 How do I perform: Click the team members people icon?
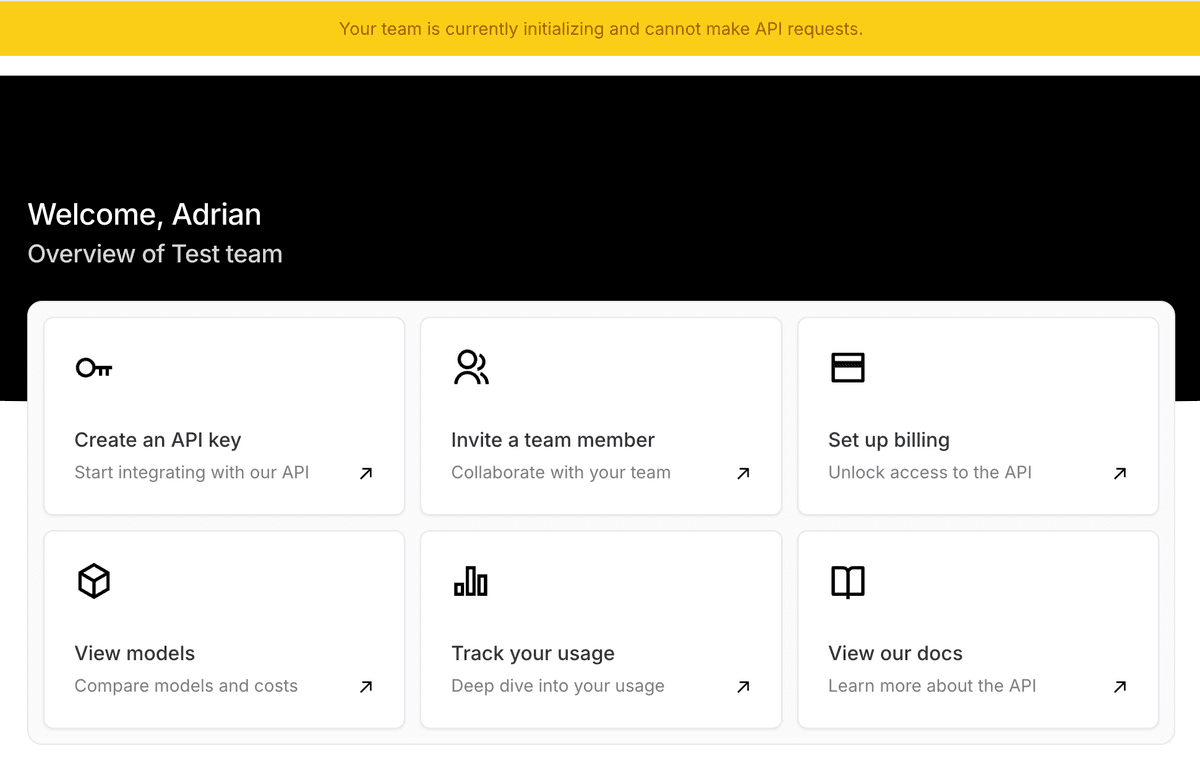tap(470, 367)
